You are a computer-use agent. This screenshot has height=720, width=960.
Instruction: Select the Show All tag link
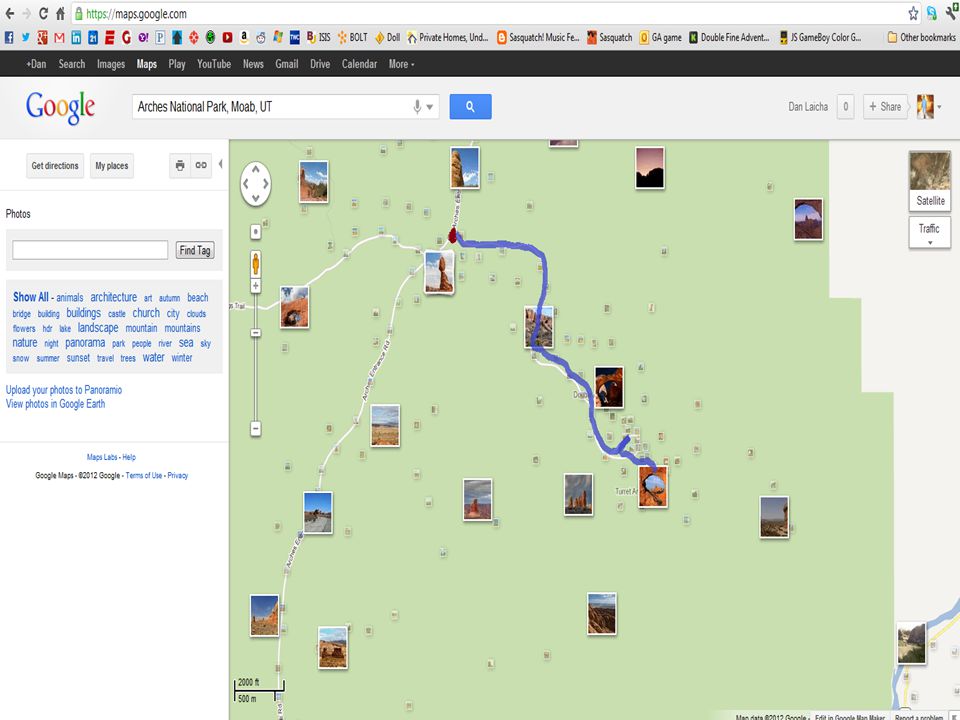coord(31,297)
